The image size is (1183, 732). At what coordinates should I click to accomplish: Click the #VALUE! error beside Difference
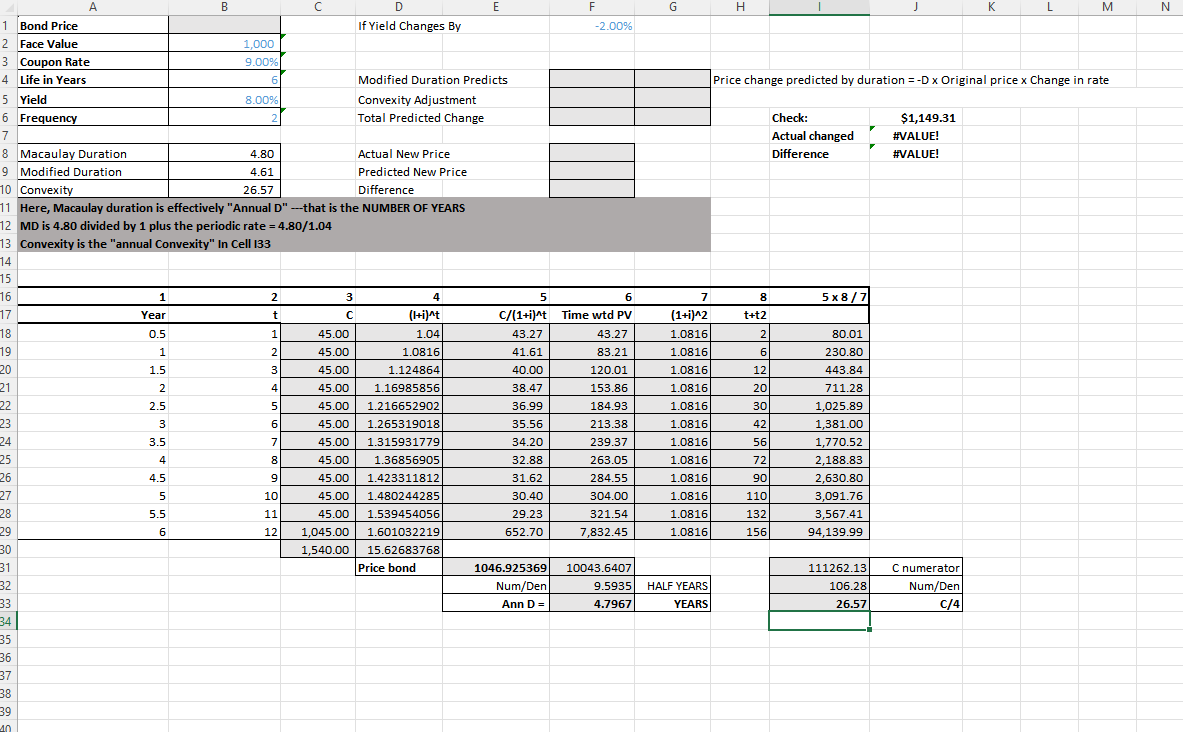click(916, 153)
